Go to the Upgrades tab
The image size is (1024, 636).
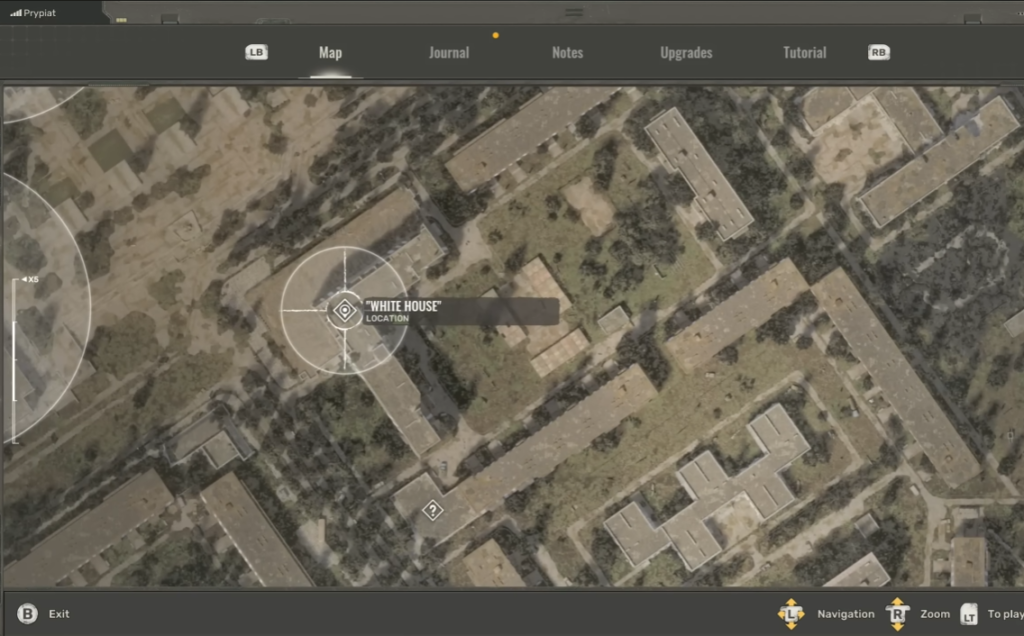pyautogui.click(x=686, y=53)
